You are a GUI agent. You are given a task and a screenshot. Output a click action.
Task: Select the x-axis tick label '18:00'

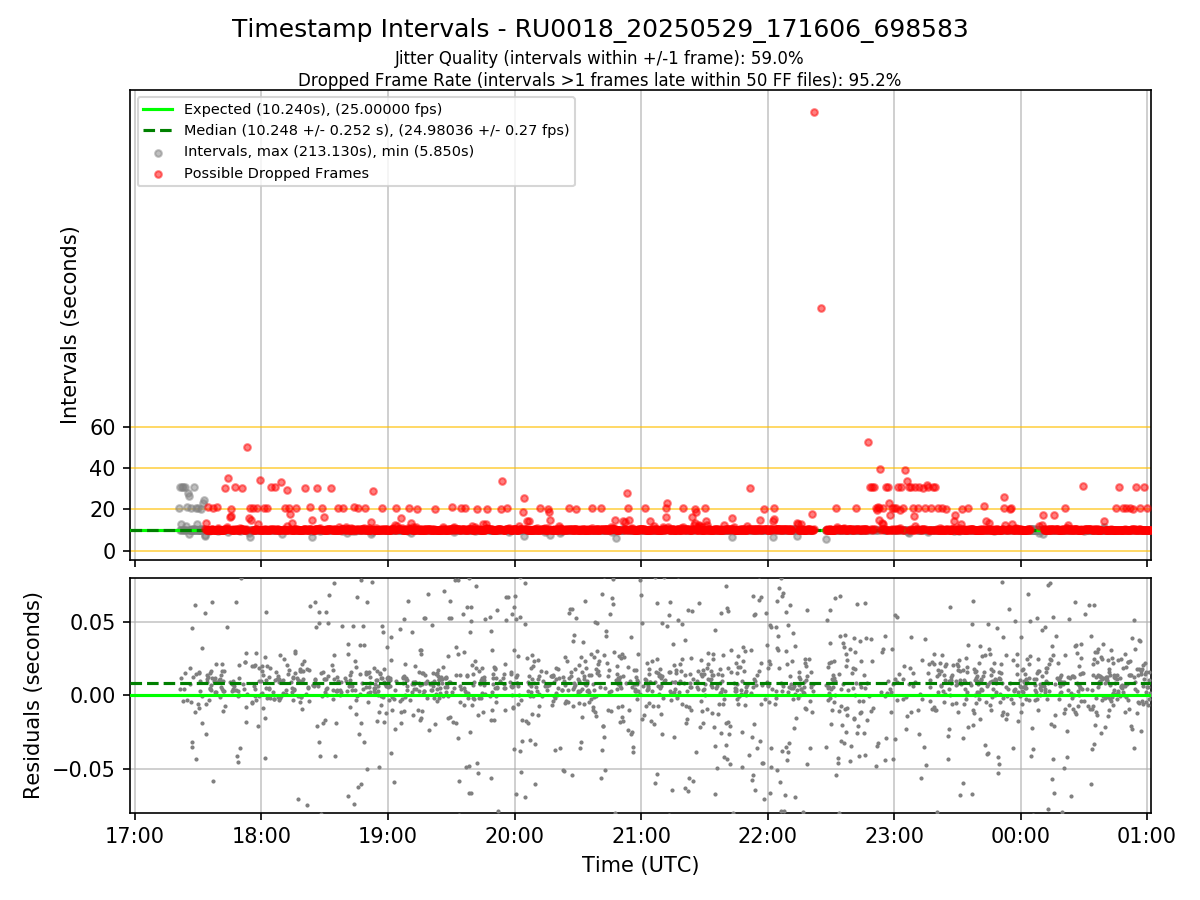pos(261,834)
